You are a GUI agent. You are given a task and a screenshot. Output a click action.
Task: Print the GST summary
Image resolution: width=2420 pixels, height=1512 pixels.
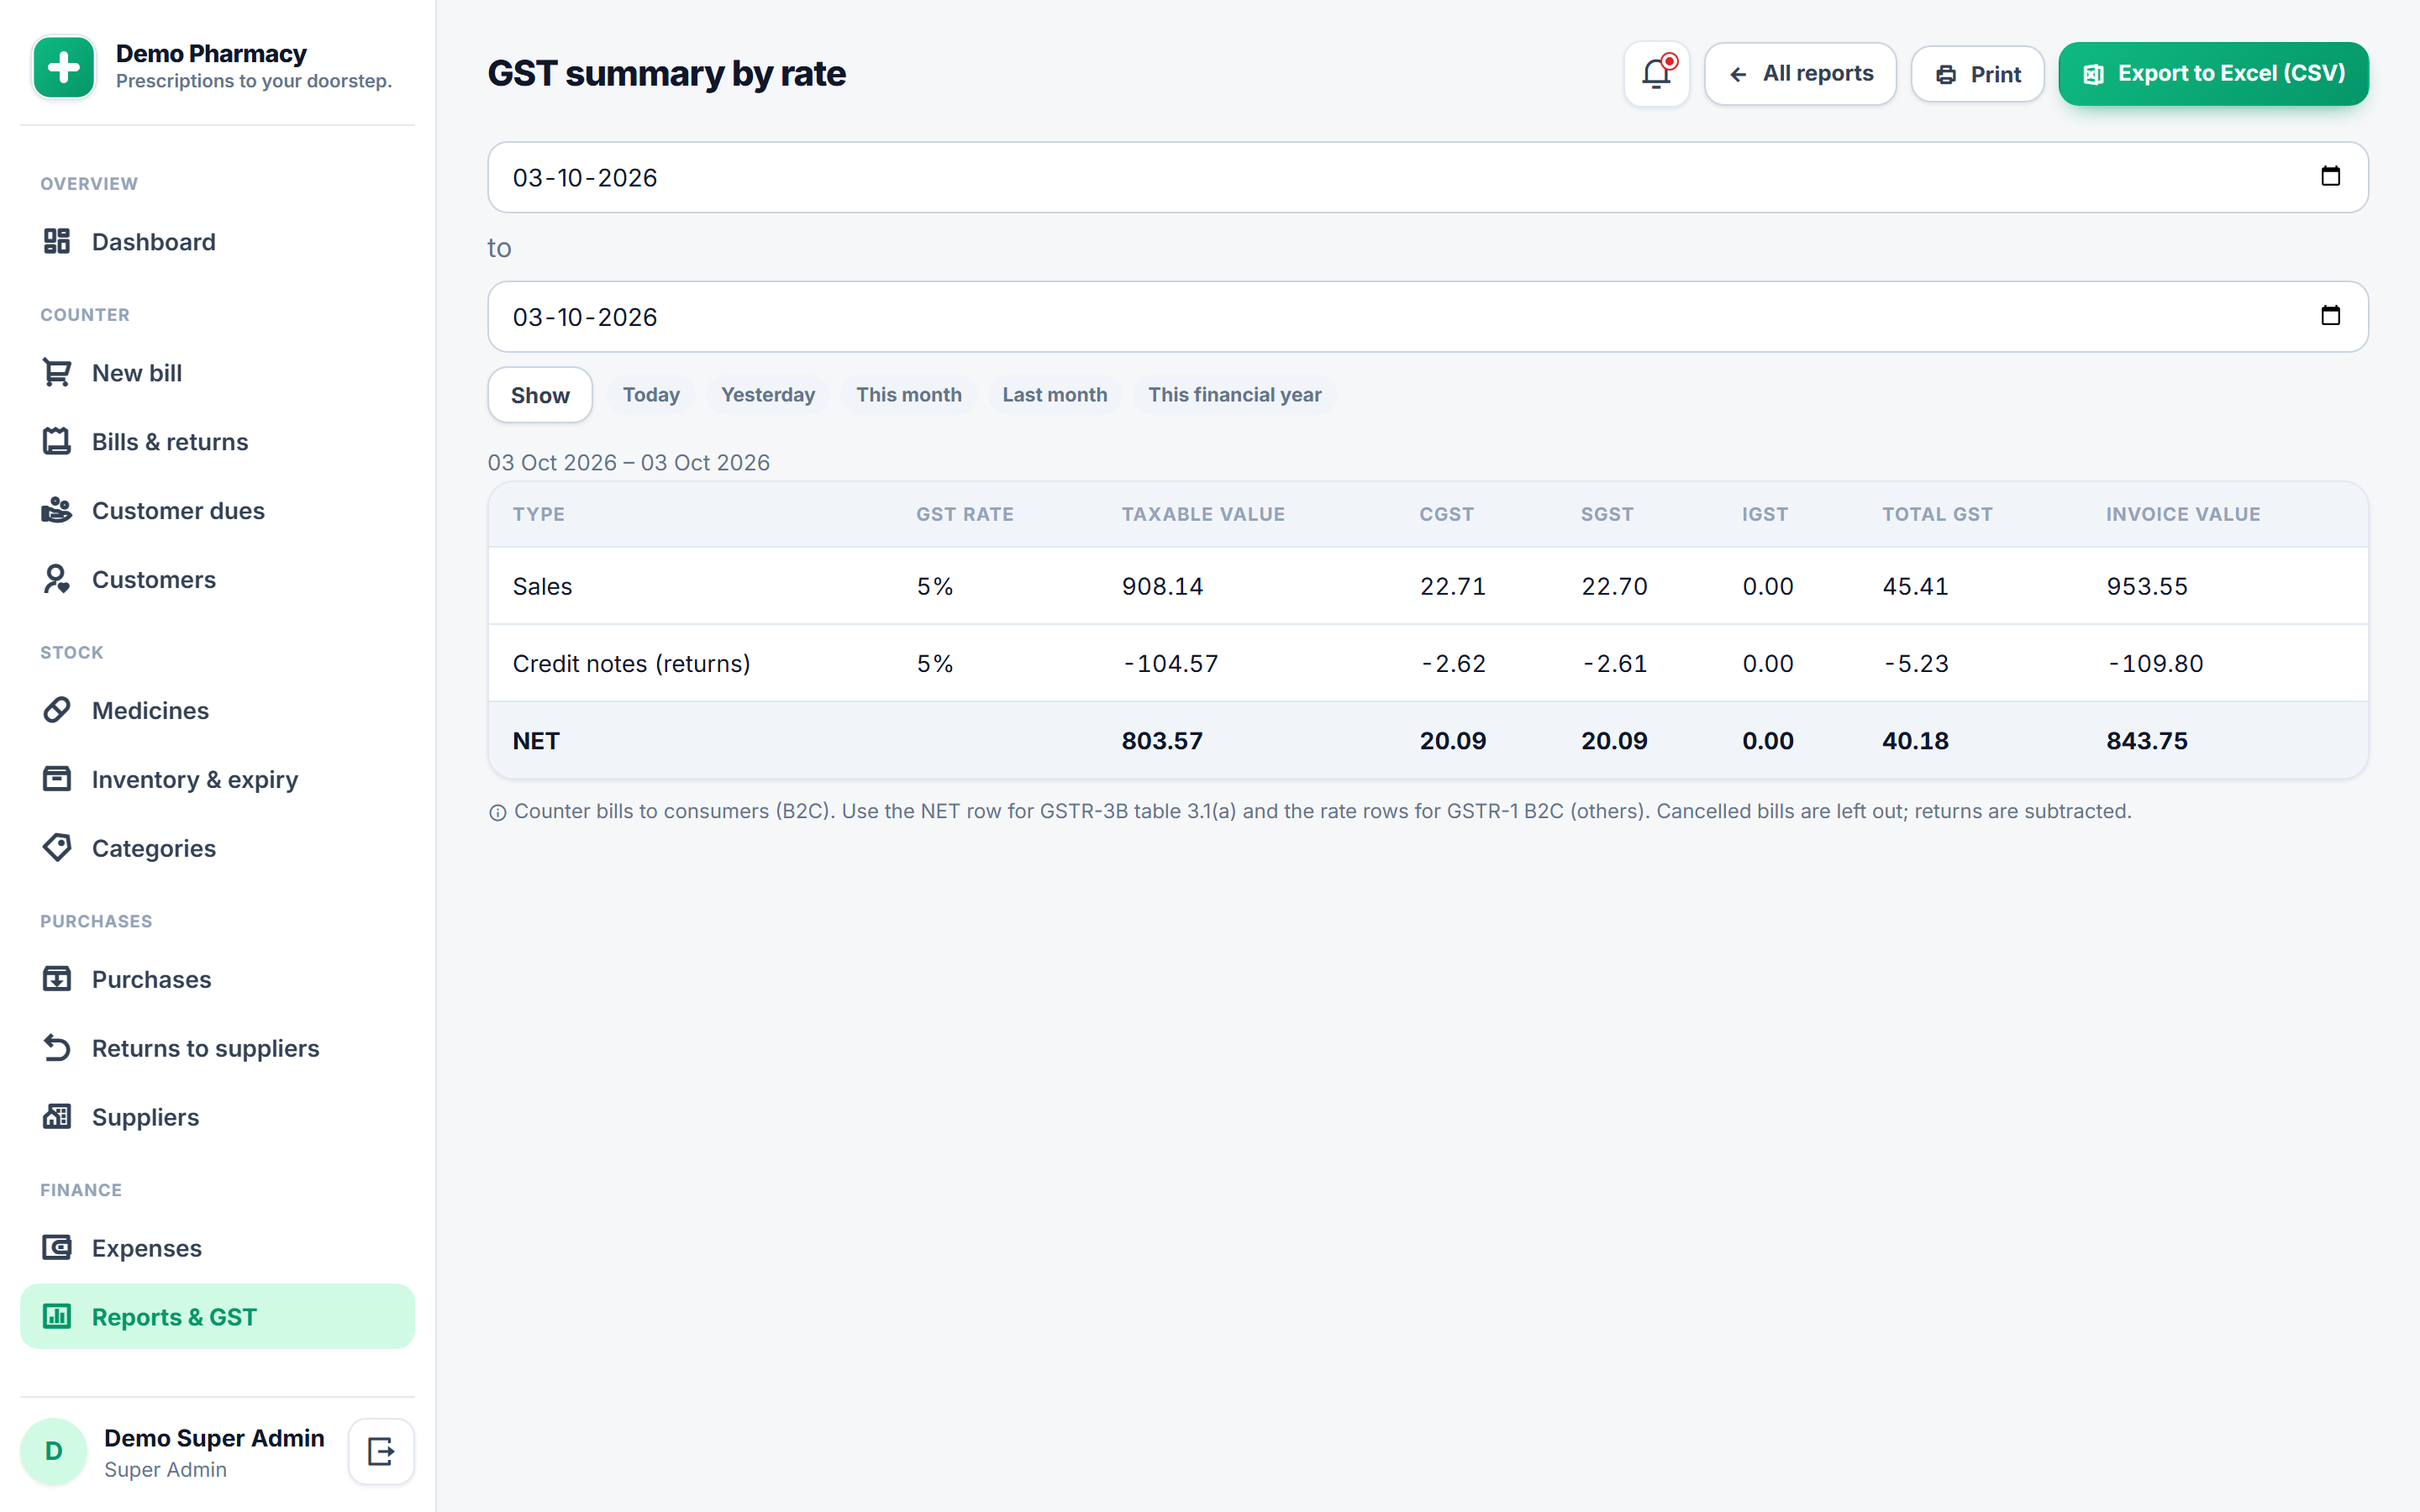pos(1977,74)
